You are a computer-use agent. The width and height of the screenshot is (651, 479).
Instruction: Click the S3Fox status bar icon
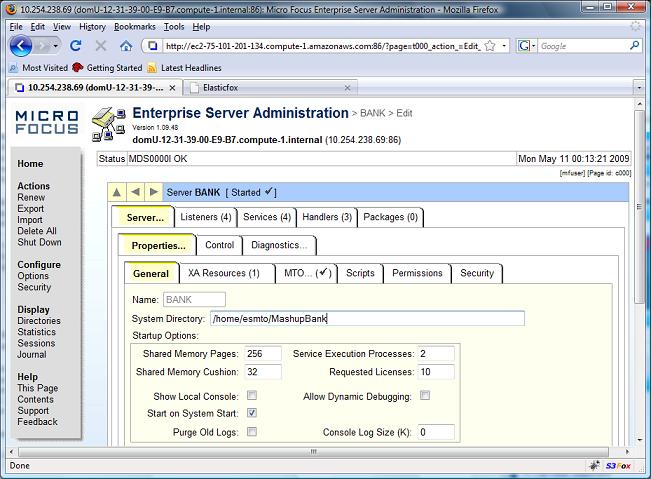pyautogui.click(x=618, y=466)
